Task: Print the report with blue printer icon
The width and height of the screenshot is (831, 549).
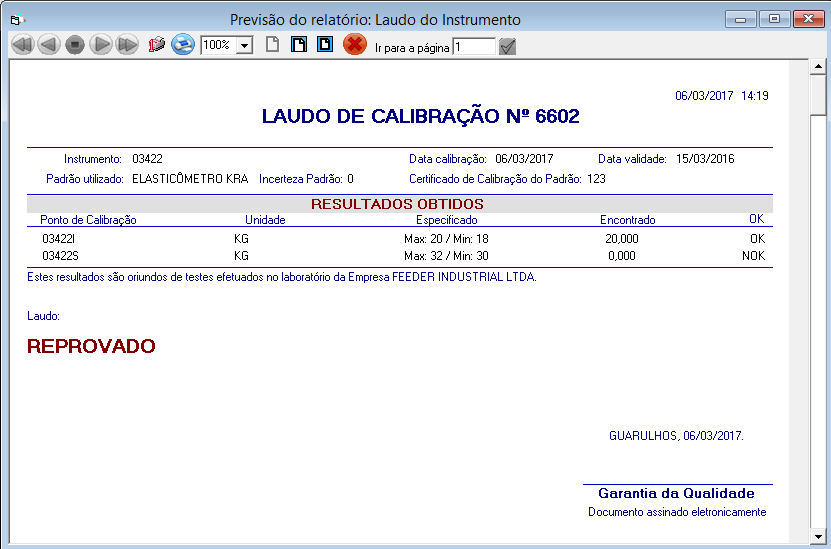Action: coord(183,45)
